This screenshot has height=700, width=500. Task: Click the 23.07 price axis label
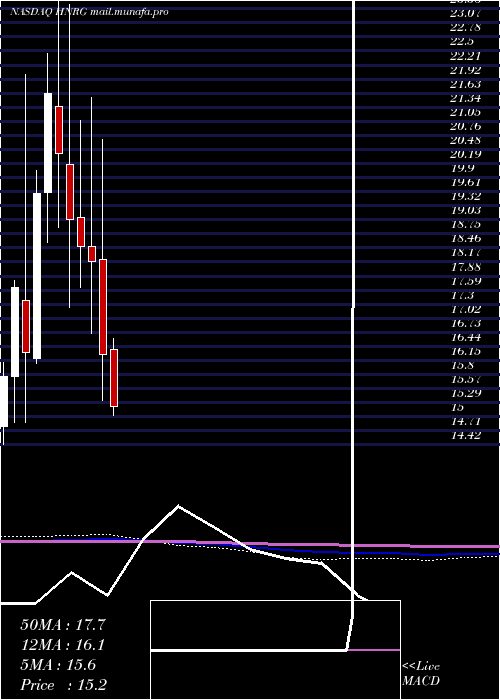[x=466, y=13]
